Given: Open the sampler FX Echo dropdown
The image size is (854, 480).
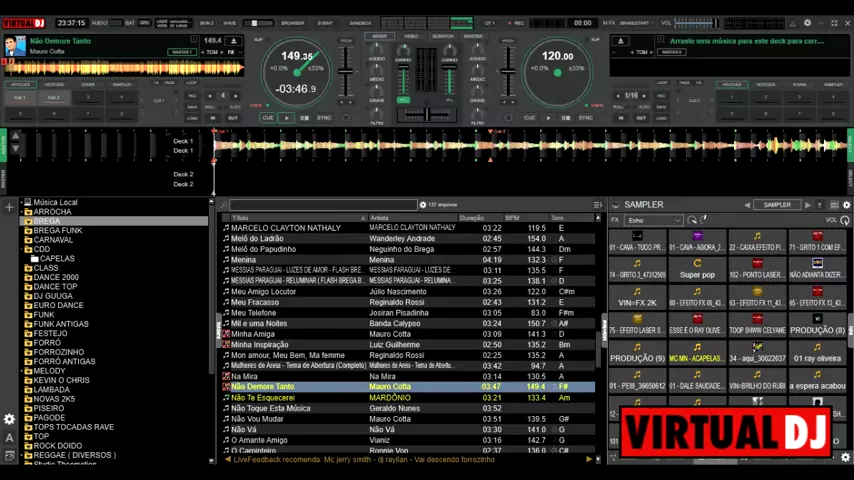Looking at the screenshot, I should click(x=653, y=220).
